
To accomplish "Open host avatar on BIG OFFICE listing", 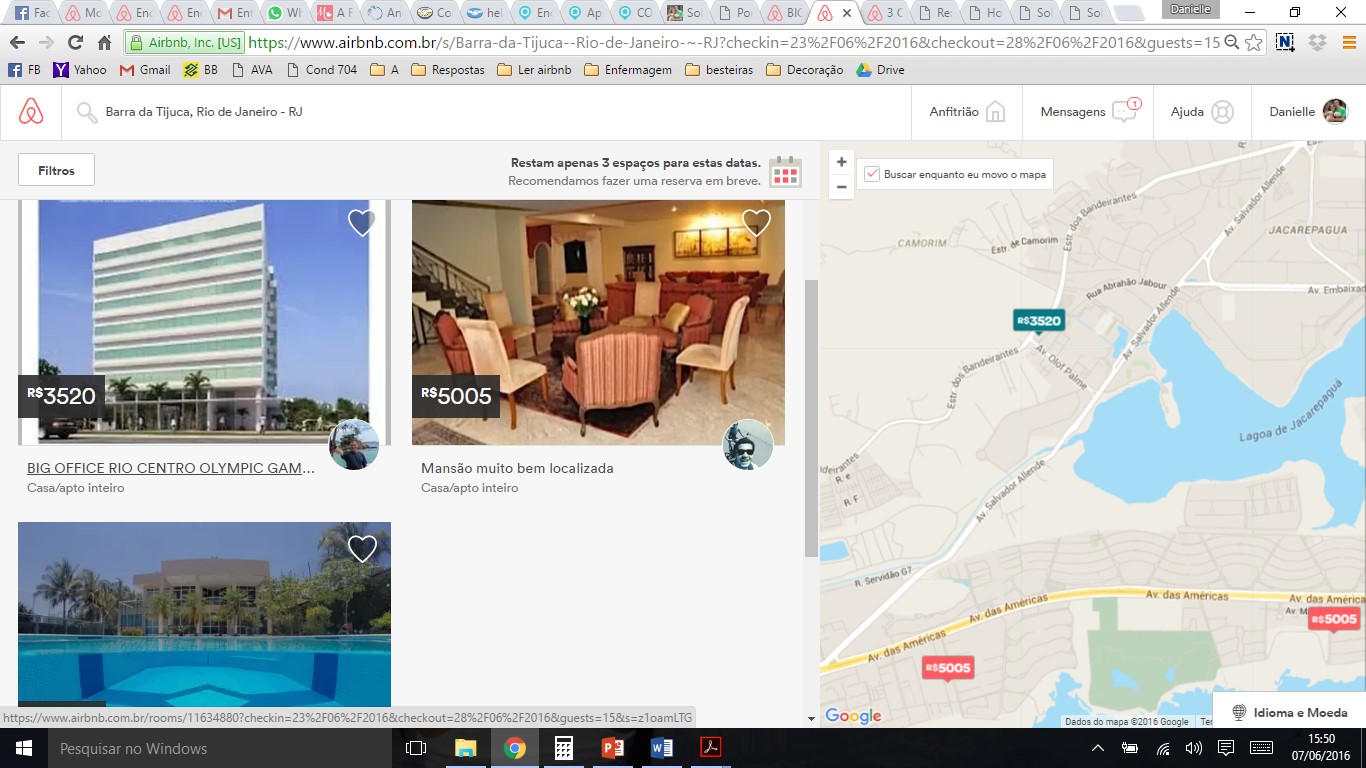I will [354, 445].
